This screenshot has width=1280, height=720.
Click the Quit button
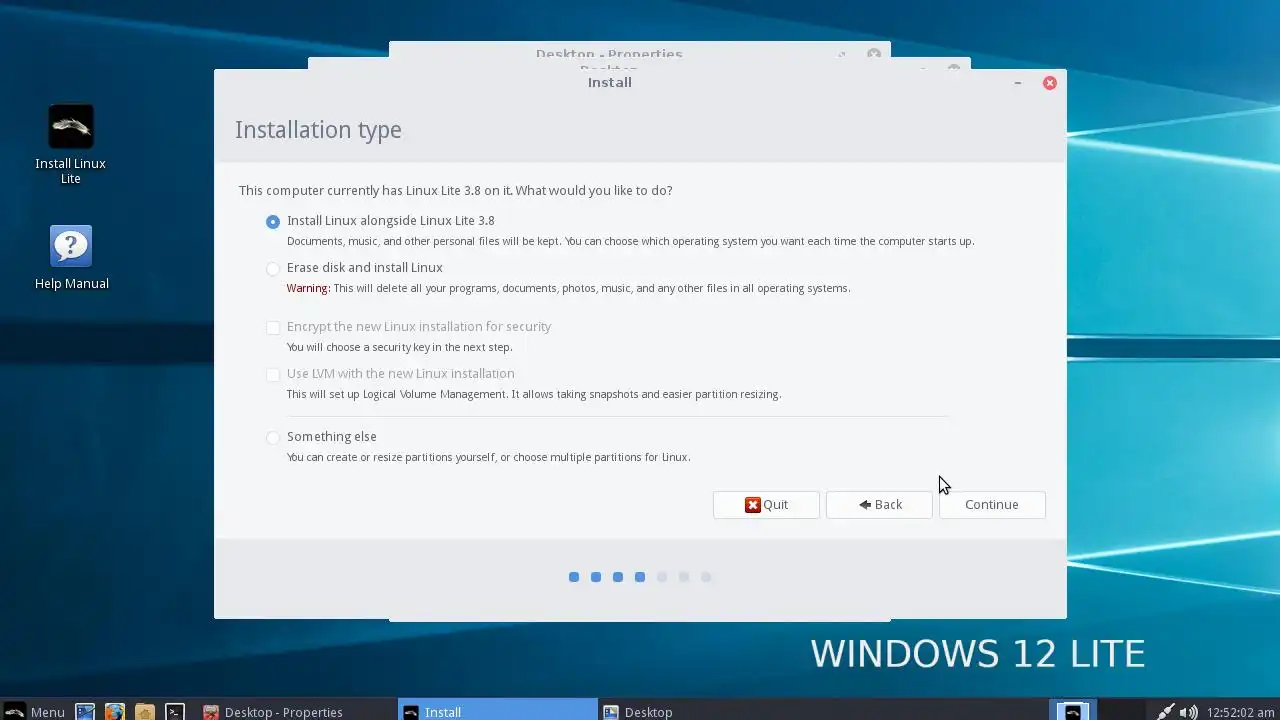point(766,505)
